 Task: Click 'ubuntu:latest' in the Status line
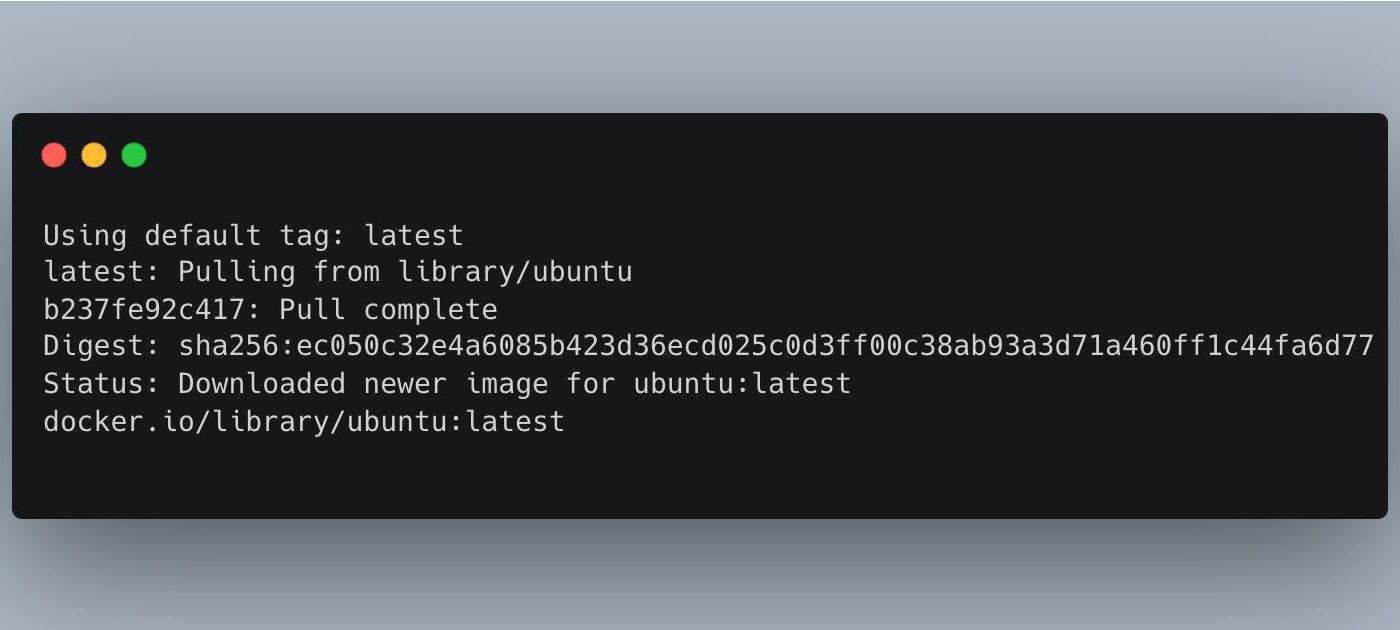click(742, 383)
